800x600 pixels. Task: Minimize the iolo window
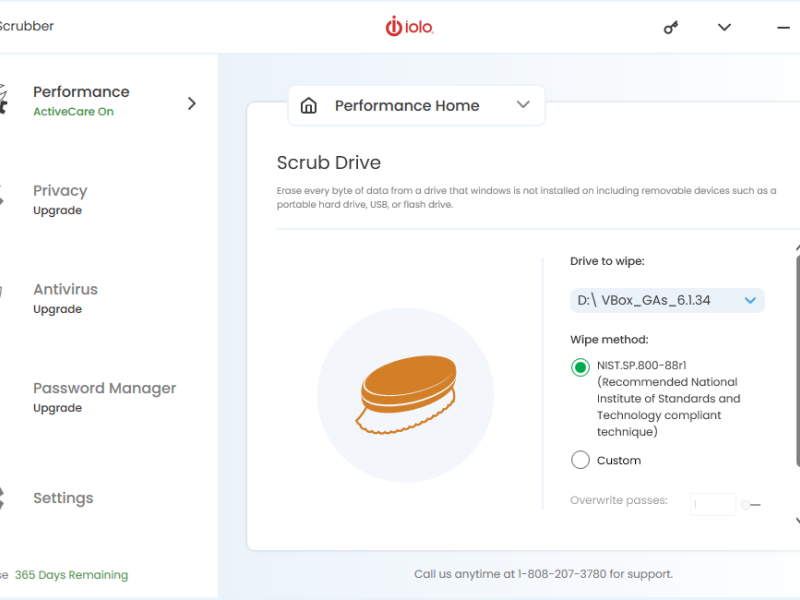(783, 28)
